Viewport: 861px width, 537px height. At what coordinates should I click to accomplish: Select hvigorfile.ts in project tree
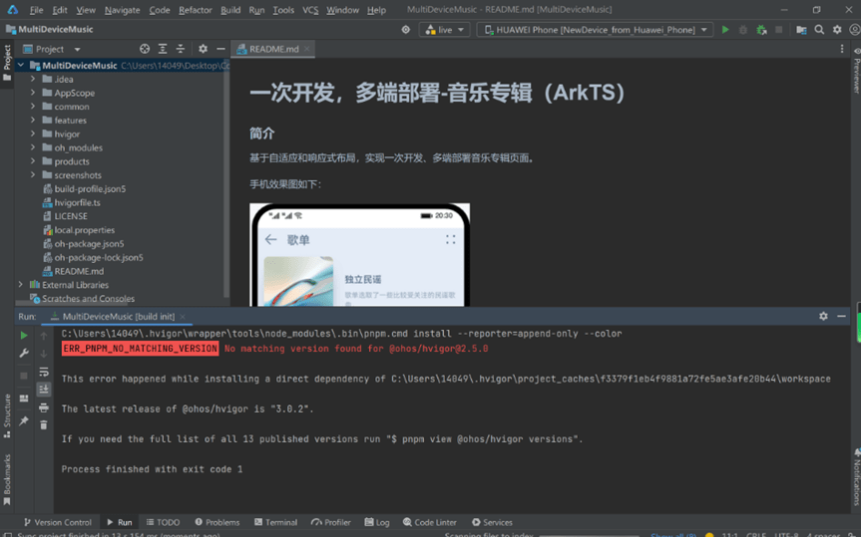pyautogui.click(x=71, y=203)
